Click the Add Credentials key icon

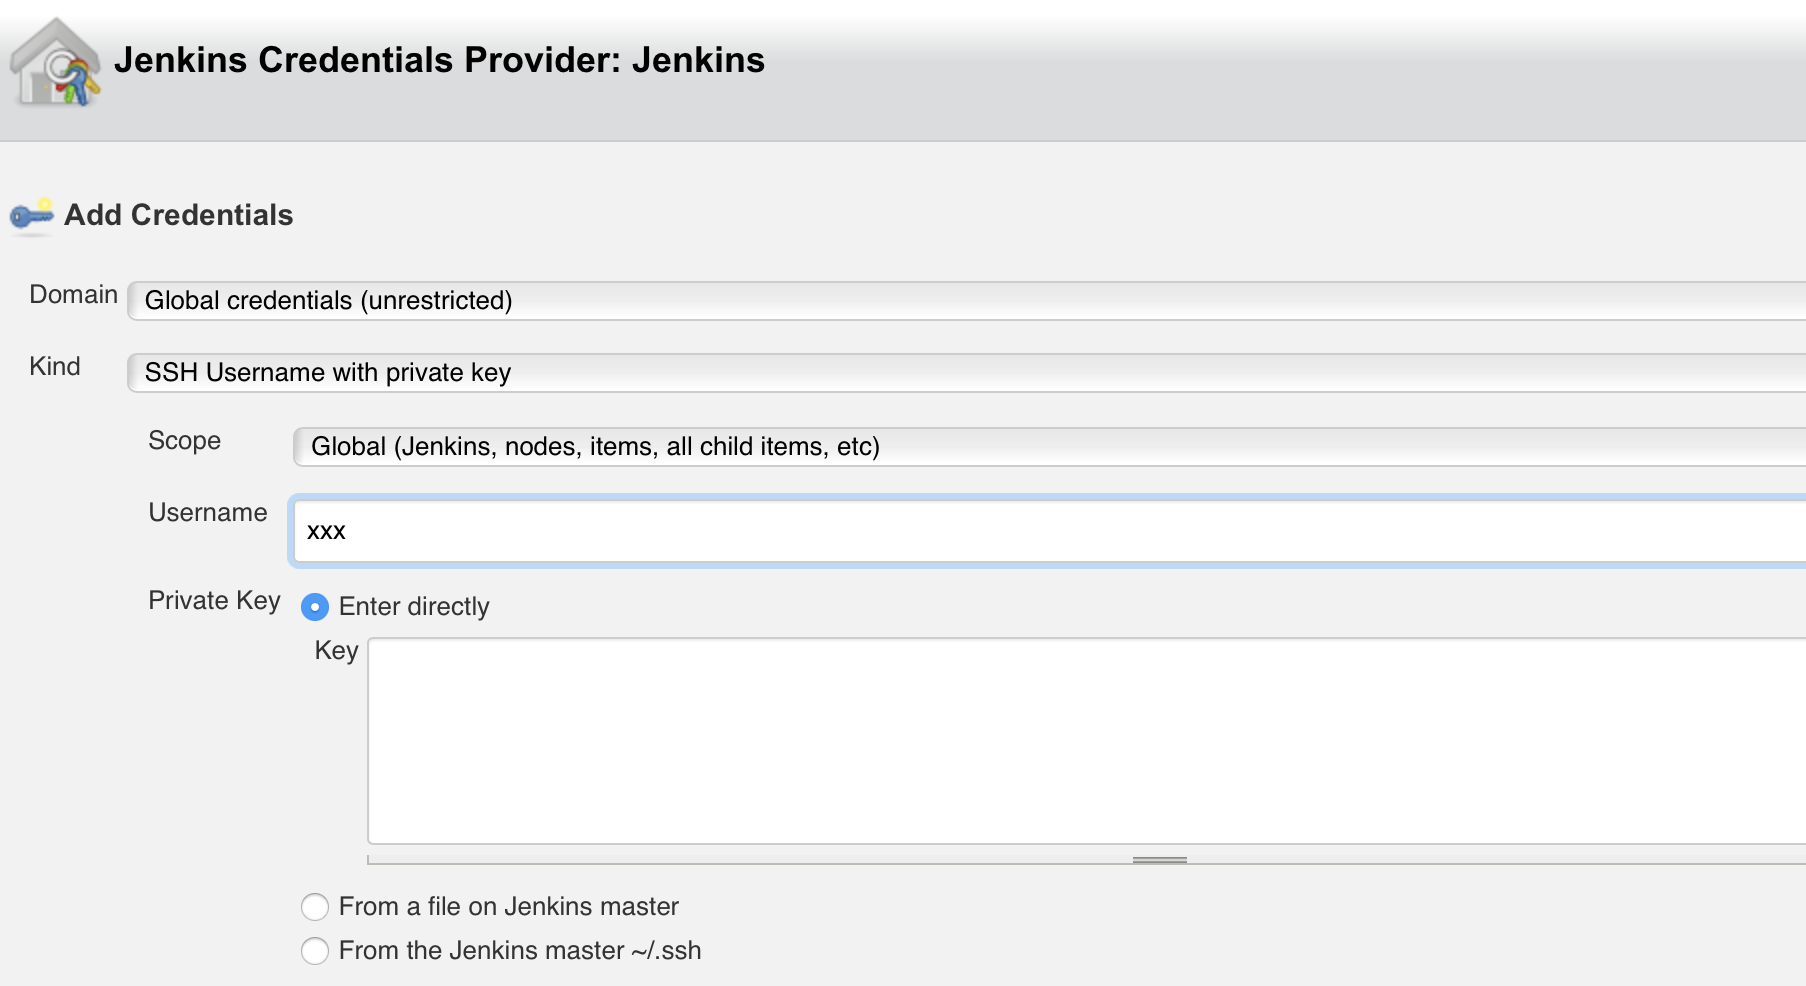[x=32, y=215]
